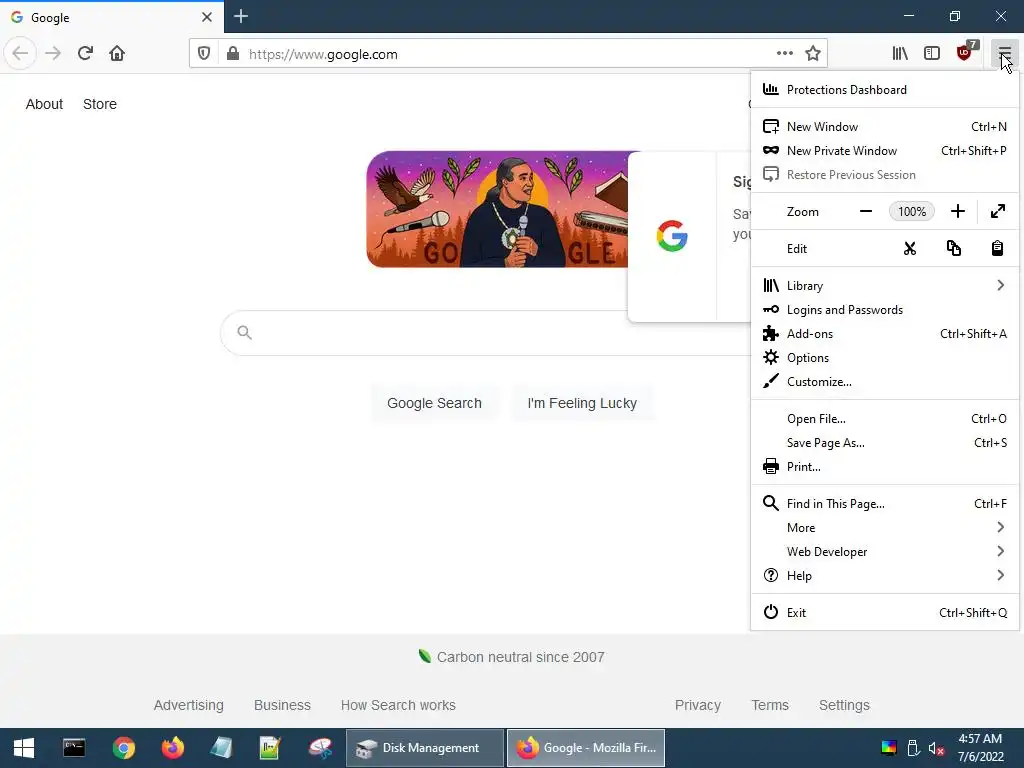Open Logins and Passwords

point(885,310)
